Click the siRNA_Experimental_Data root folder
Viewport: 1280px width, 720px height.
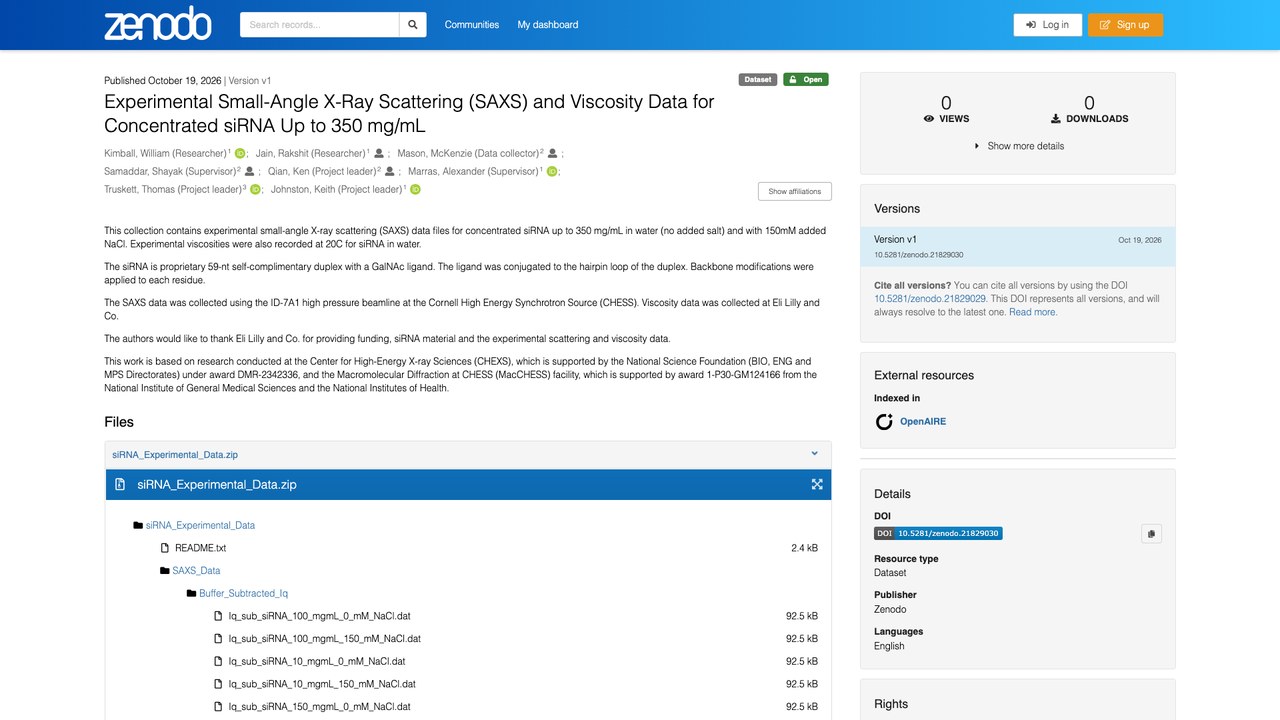[x=200, y=525]
